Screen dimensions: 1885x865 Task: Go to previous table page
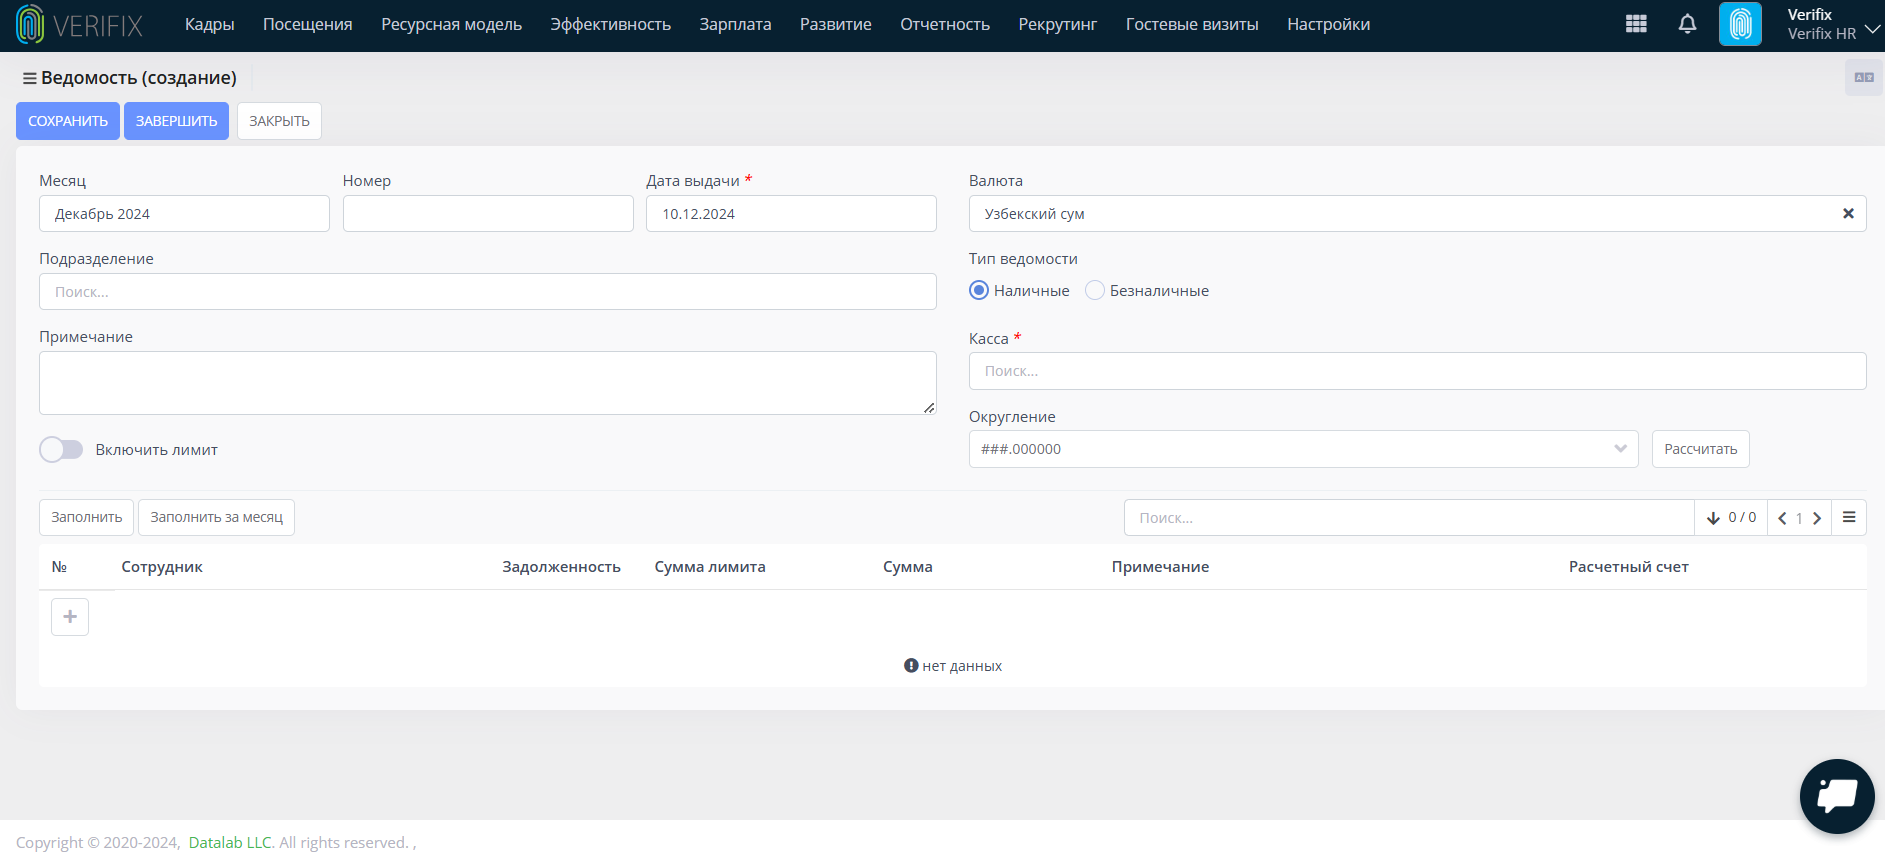pos(1782,518)
